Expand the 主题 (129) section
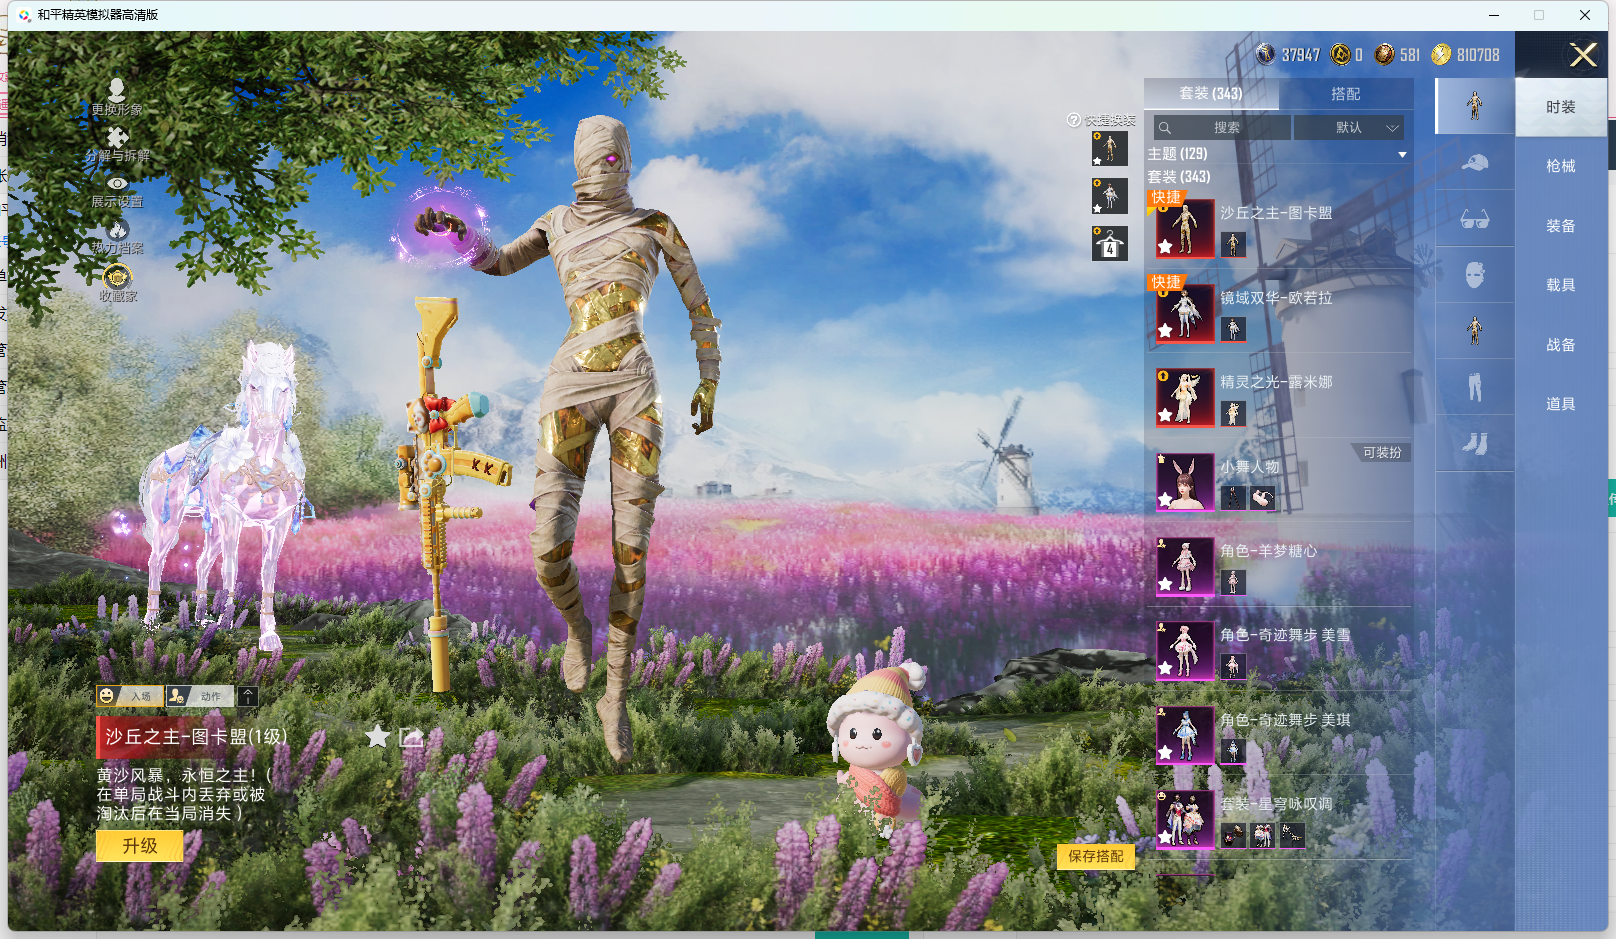 pos(1402,154)
